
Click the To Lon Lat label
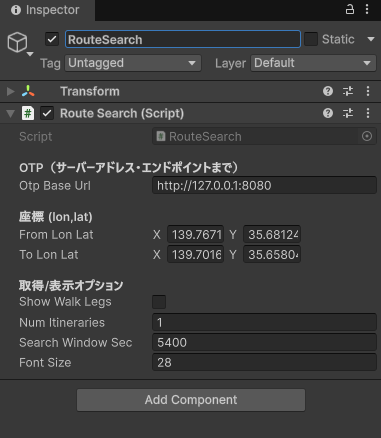point(49,255)
